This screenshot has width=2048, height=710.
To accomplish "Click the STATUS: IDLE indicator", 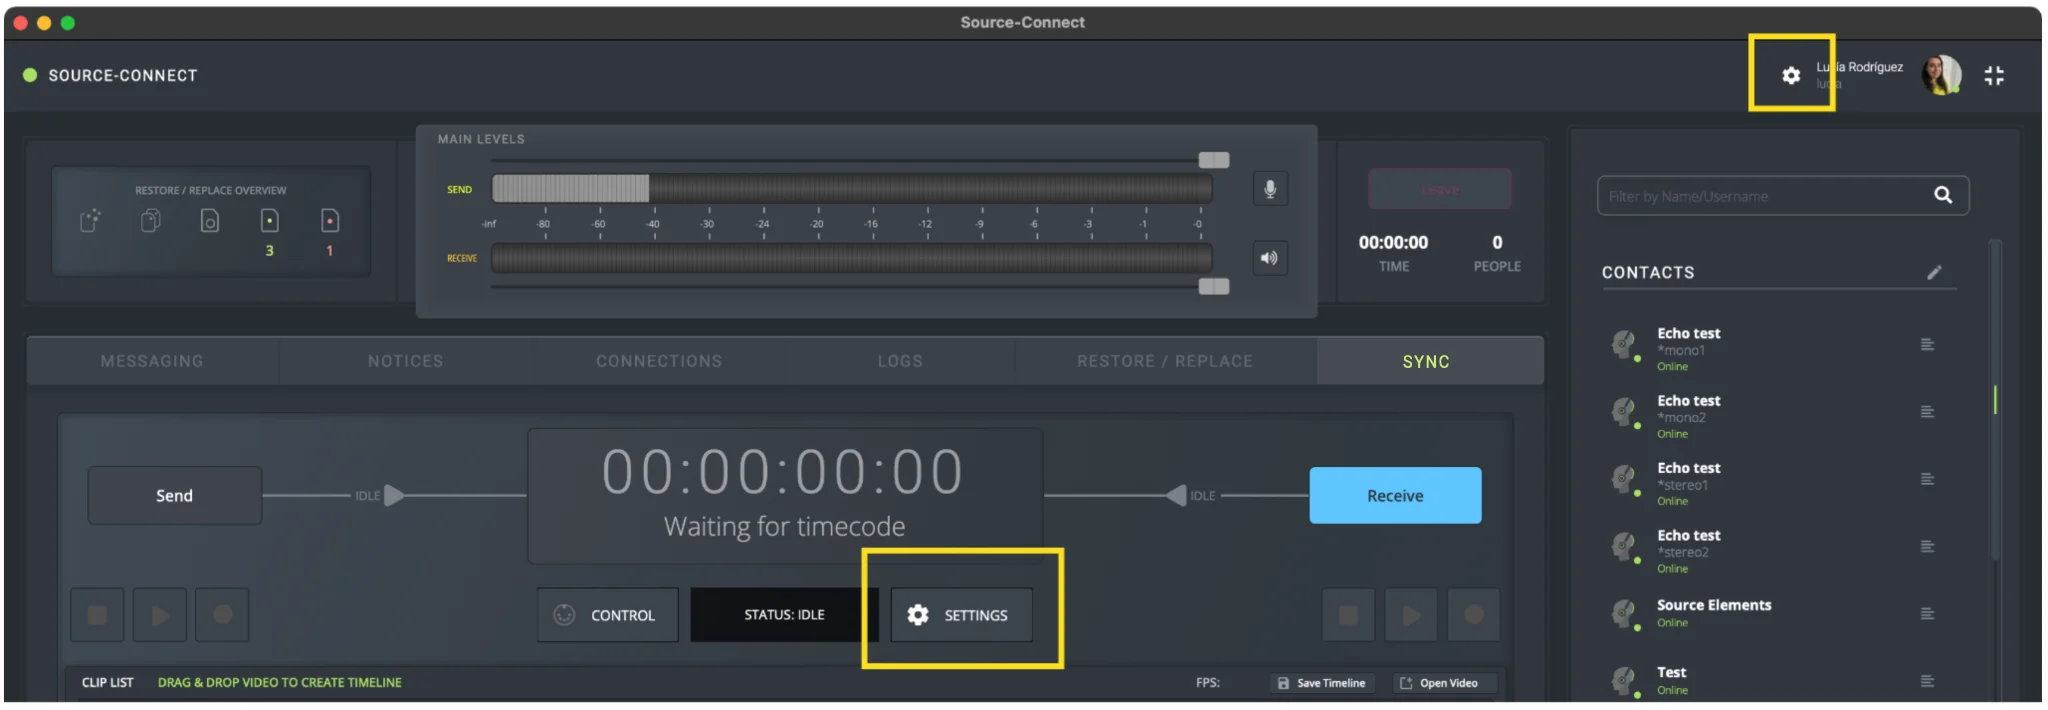I will pyautogui.click(x=784, y=615).
